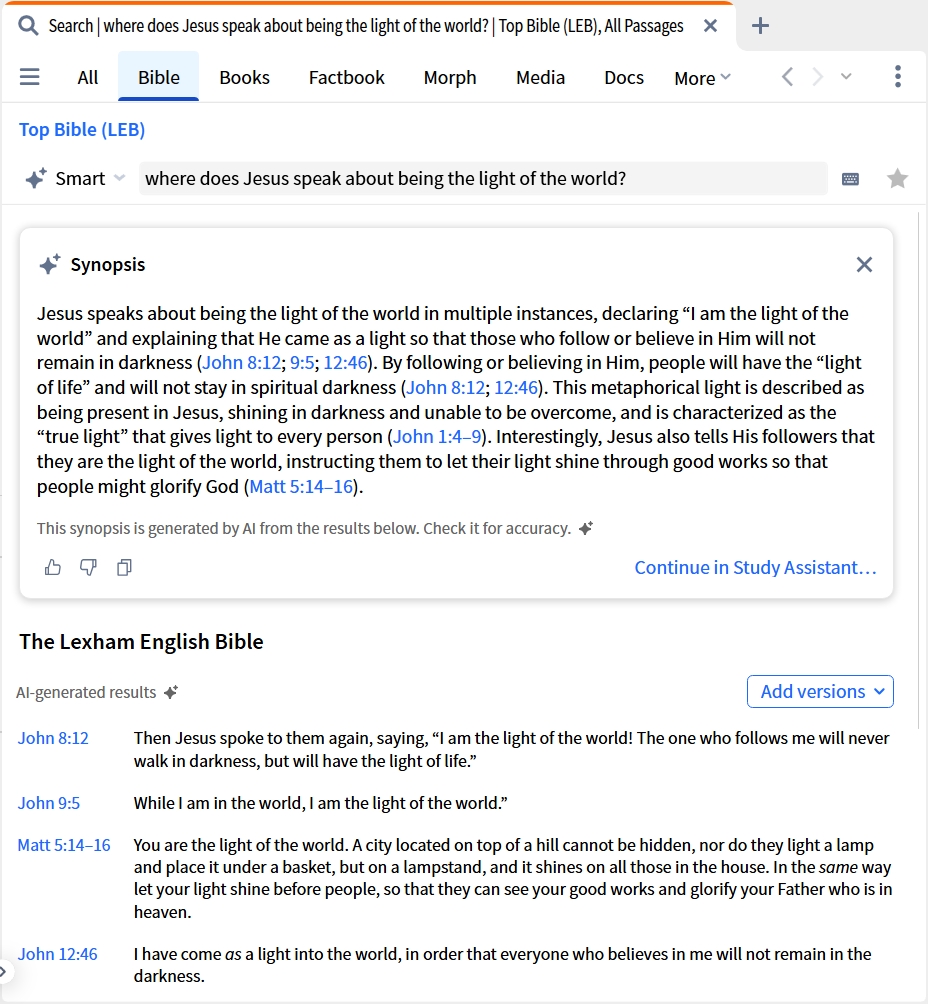
Task: Open the on-screen keyboard icon
Action: [851, 179]
